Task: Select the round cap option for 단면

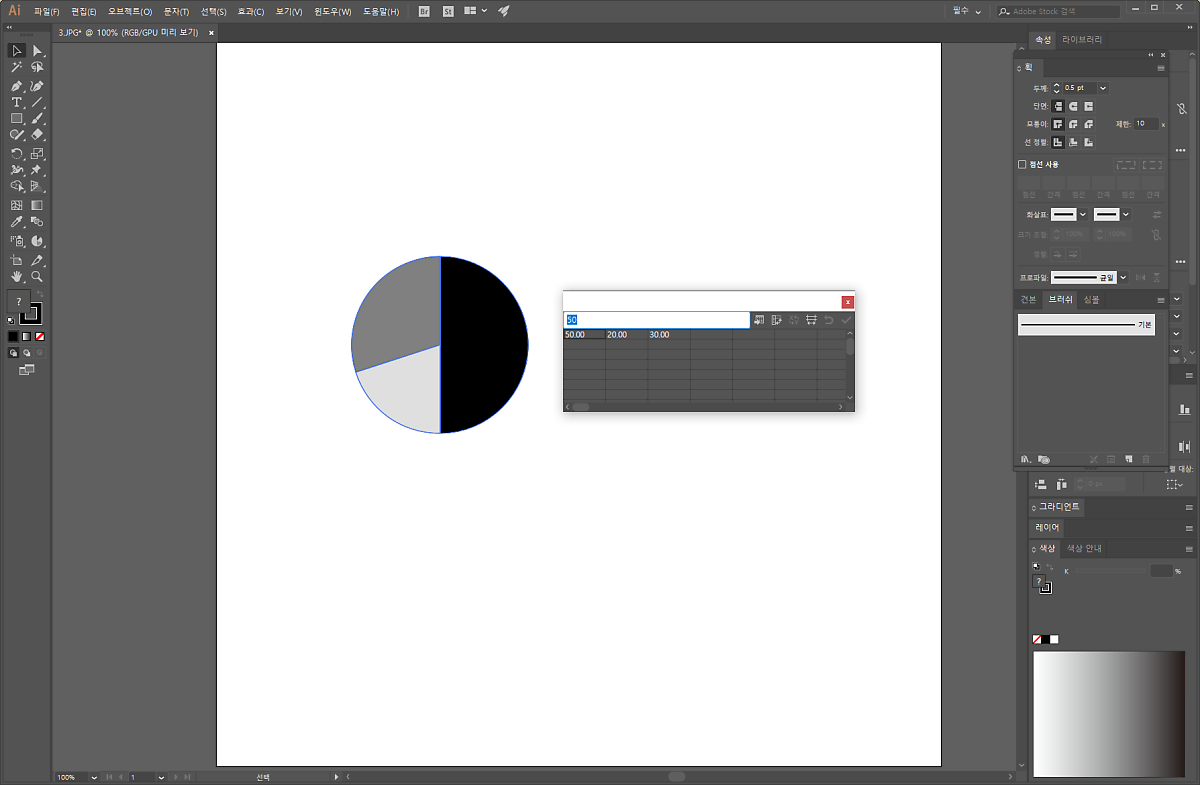Action: pyautogui.click(x=1073, y=106)
